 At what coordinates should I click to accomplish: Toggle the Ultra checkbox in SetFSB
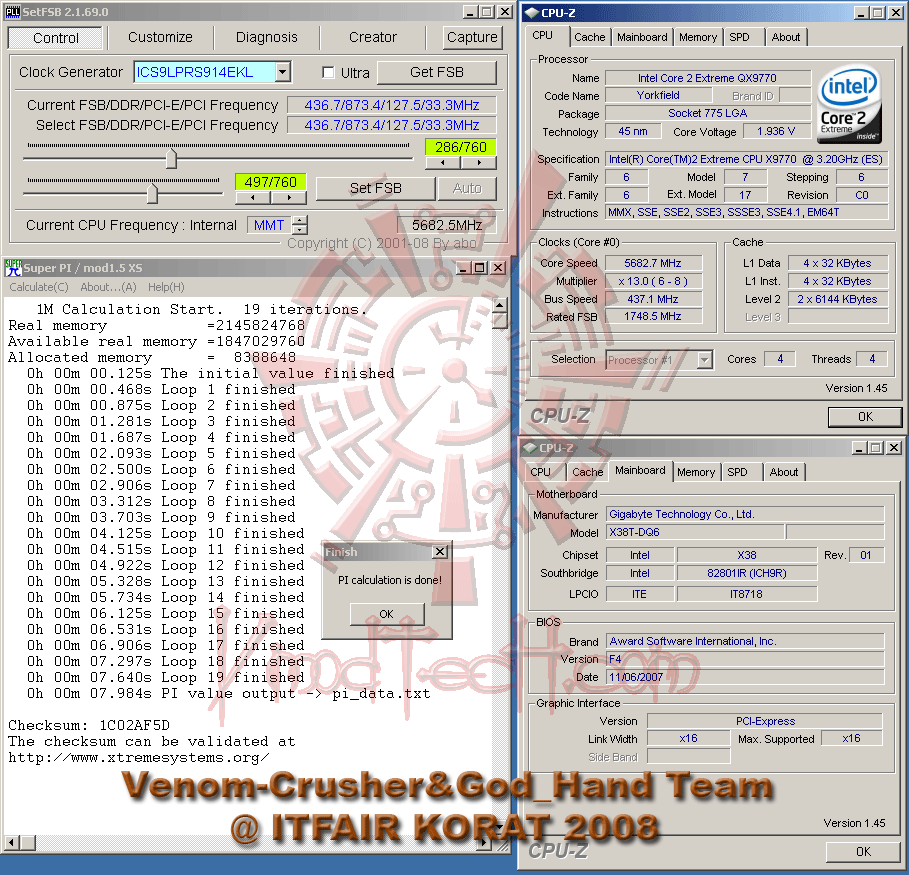click(328, 72)
